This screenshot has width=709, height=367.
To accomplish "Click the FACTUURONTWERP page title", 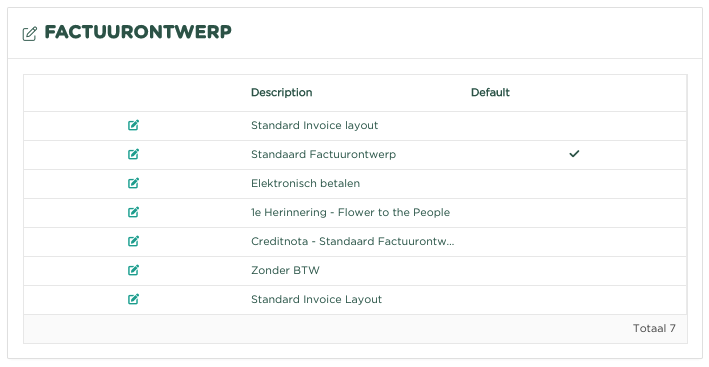I will pyautogui.click(x=138, y=32).
